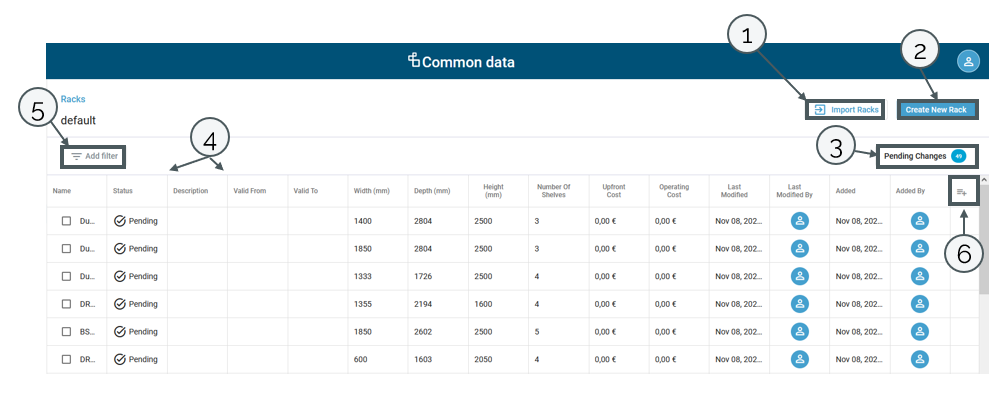This screenshot has width=989, height=395.
Task: Tick checkbox for row with width 1400
Action: pos(66,221)
